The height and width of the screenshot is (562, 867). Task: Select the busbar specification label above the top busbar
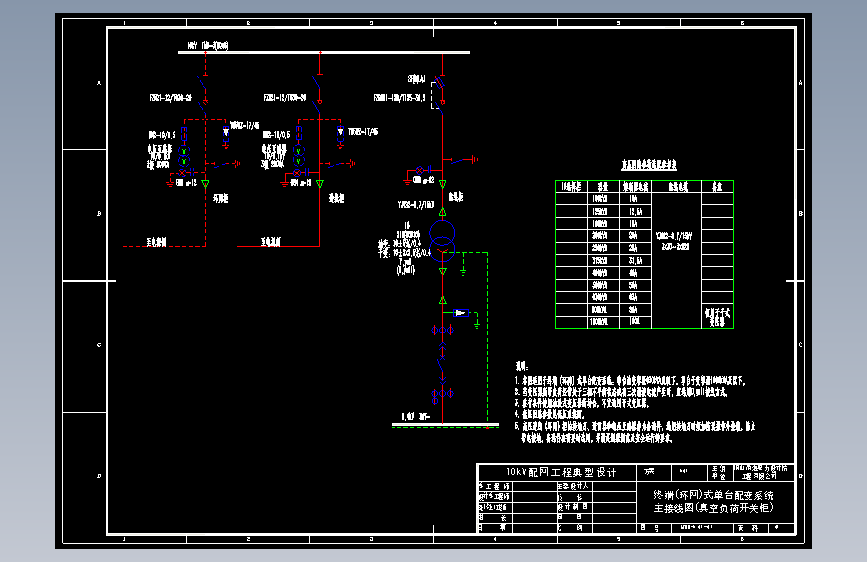coord(208,45)
